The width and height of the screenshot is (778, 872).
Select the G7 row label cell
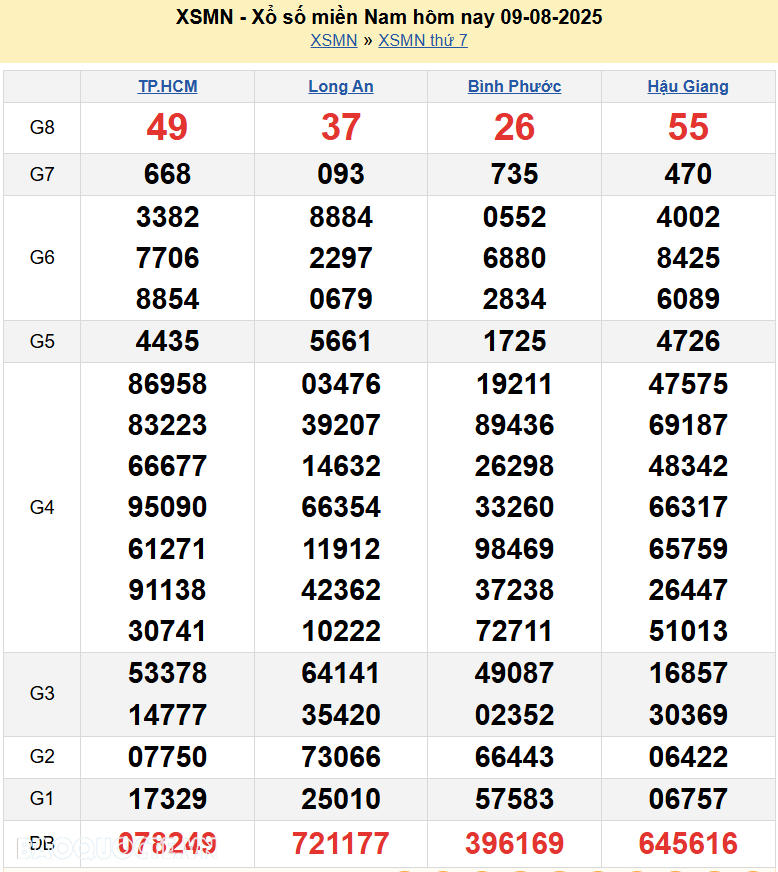[x=42, y=174]
